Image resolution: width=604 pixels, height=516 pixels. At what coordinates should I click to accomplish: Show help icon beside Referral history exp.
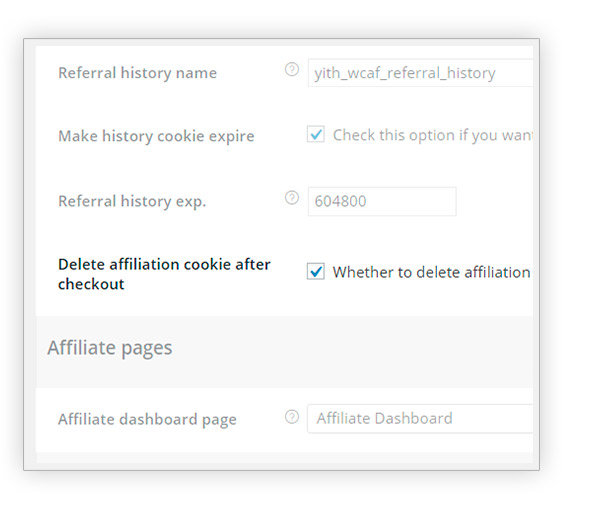point(292,198)
